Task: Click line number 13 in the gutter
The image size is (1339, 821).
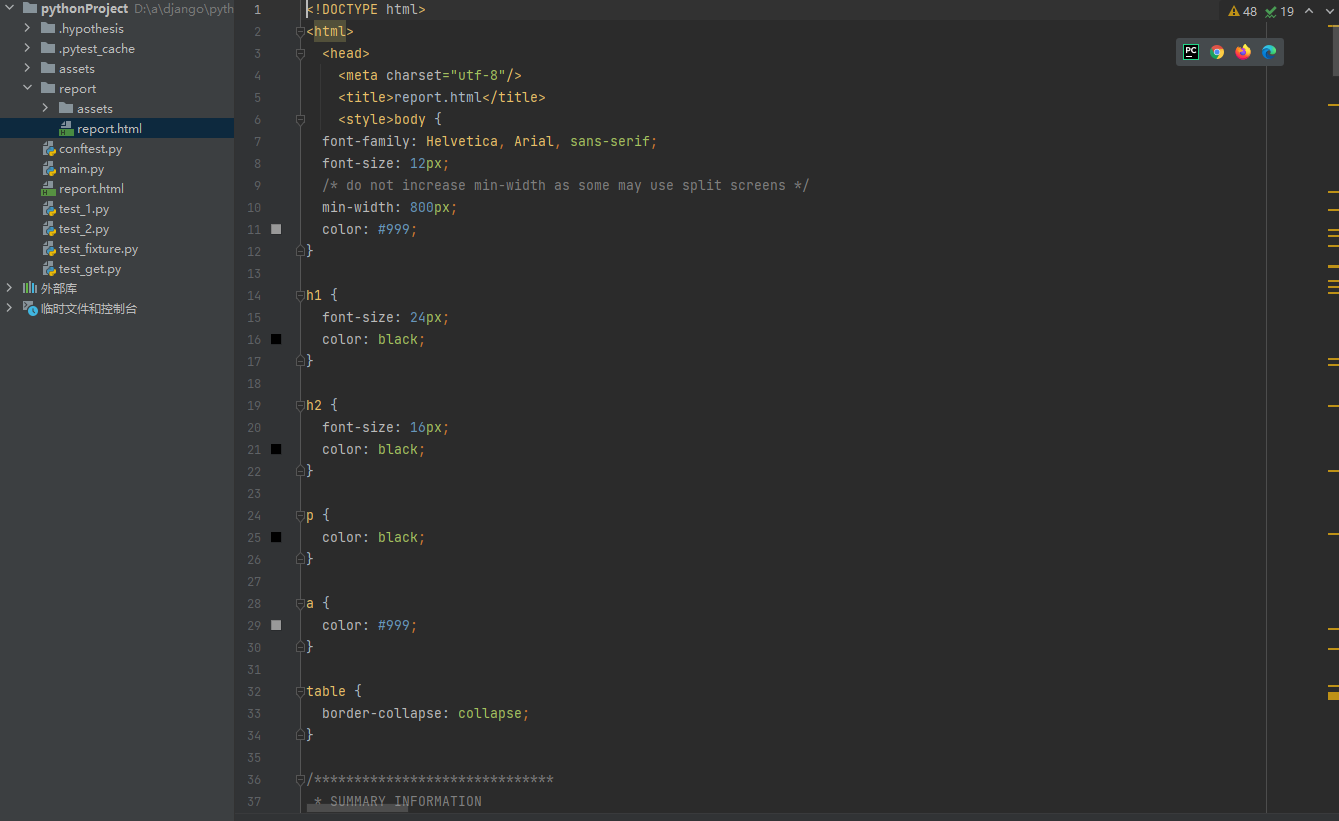Action: coord(253,273)
